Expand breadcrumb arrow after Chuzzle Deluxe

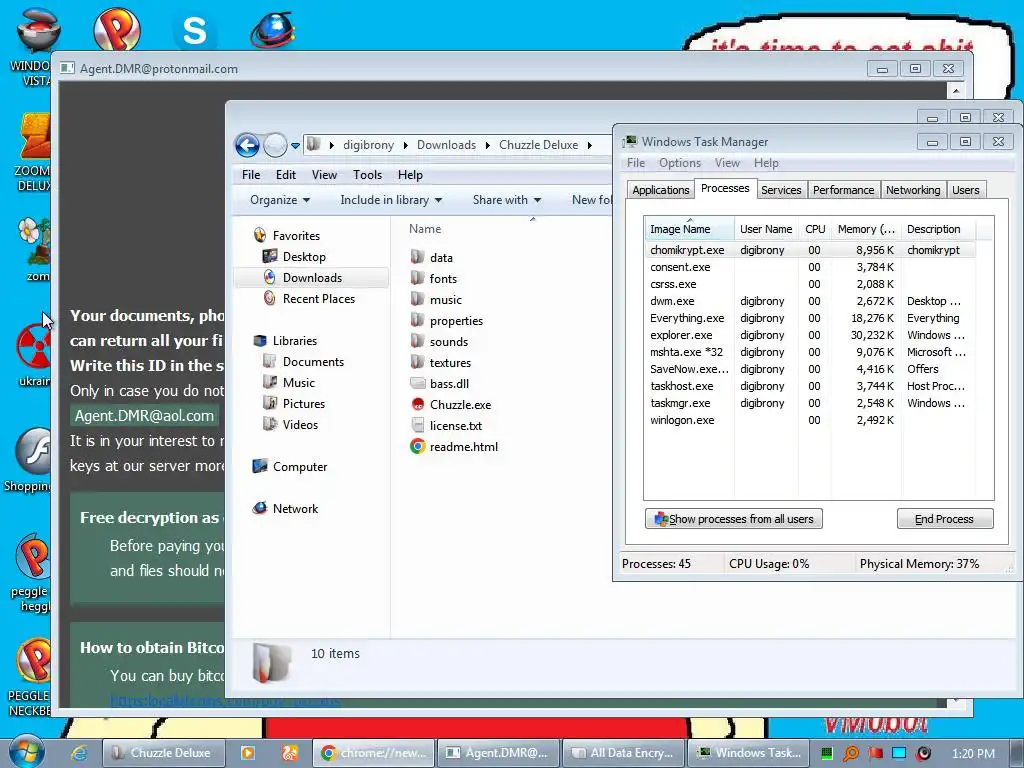click(590, 145)
